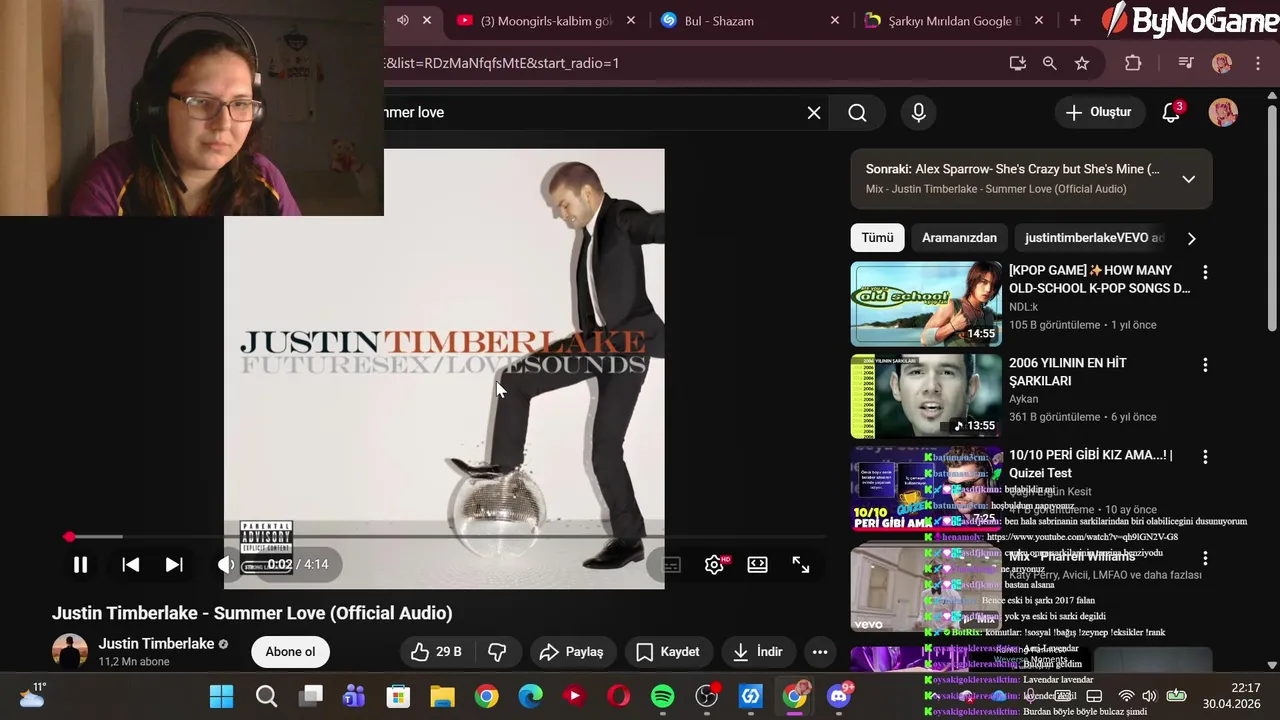Image resolution: width=1280 pixels, height=720 pixels.
Task: Open Windows taskbar Search
Action: (x=266, y=696)
